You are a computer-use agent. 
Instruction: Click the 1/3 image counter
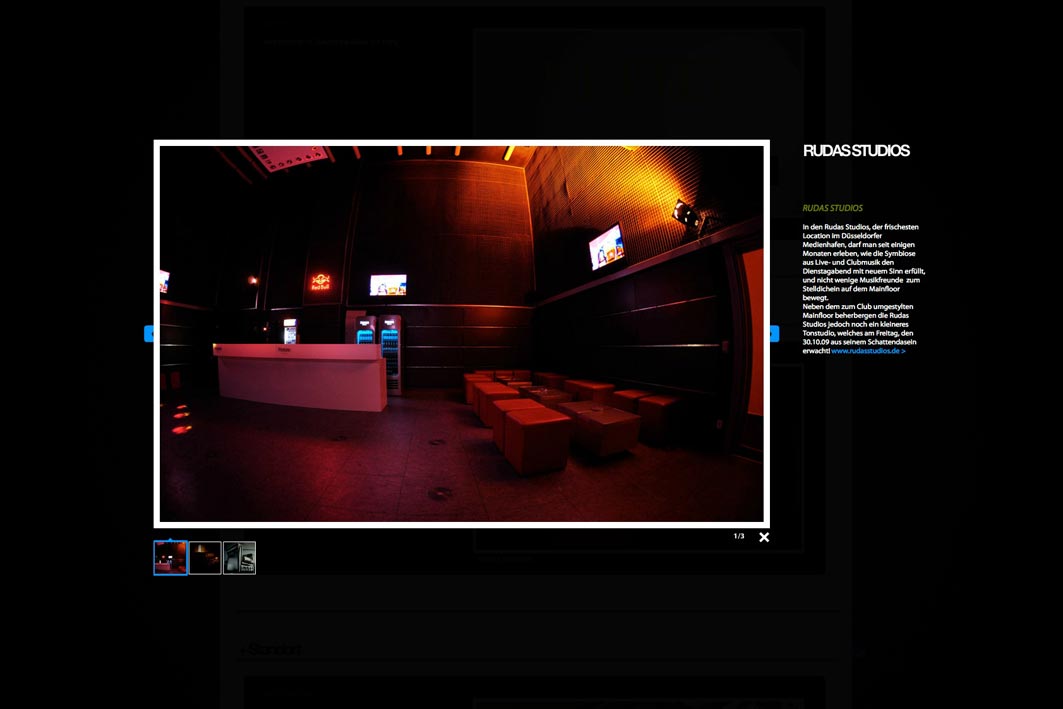(738, 536)
